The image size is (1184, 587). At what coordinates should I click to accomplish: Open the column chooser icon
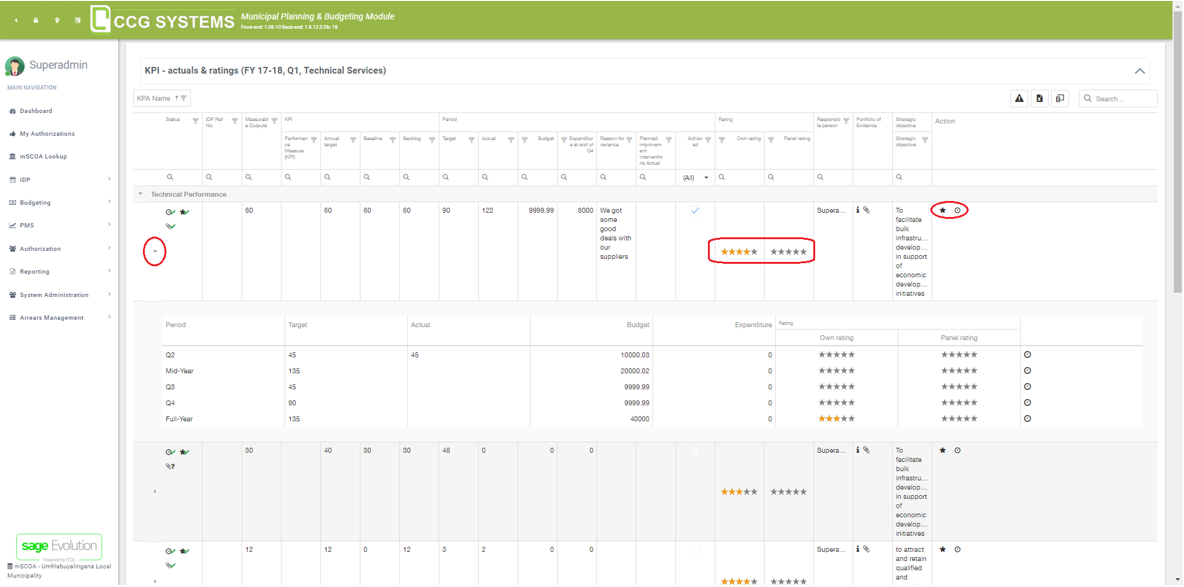(x=1060, y=98)
